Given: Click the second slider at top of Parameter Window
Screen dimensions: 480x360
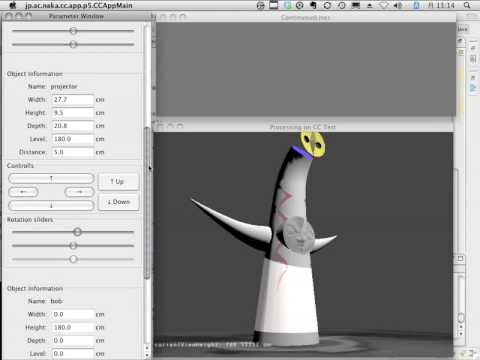Looking at the screenshot, I should pyautogui.click(x=73, y=44).
